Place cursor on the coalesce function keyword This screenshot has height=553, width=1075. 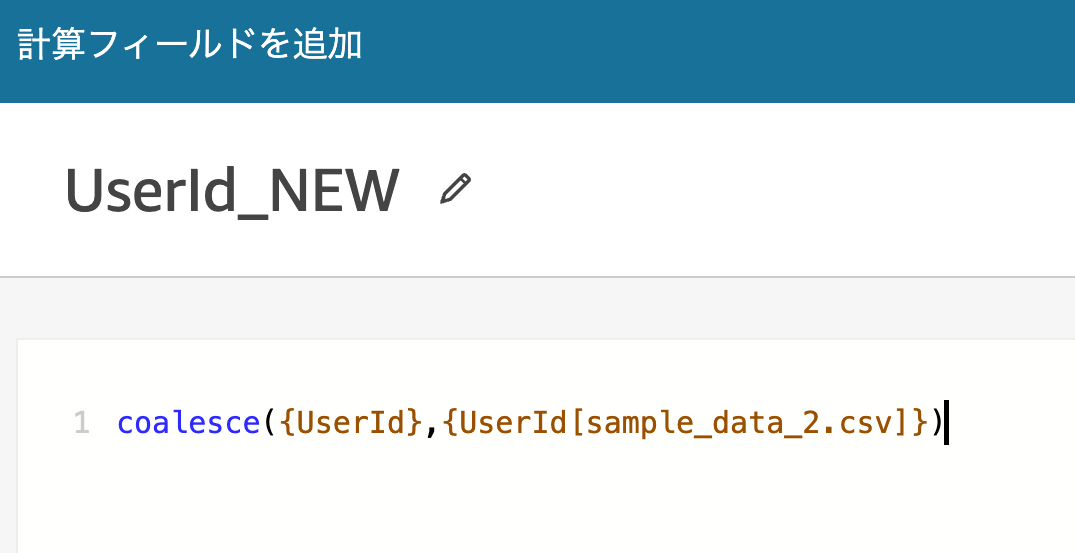tap(189, 423)
